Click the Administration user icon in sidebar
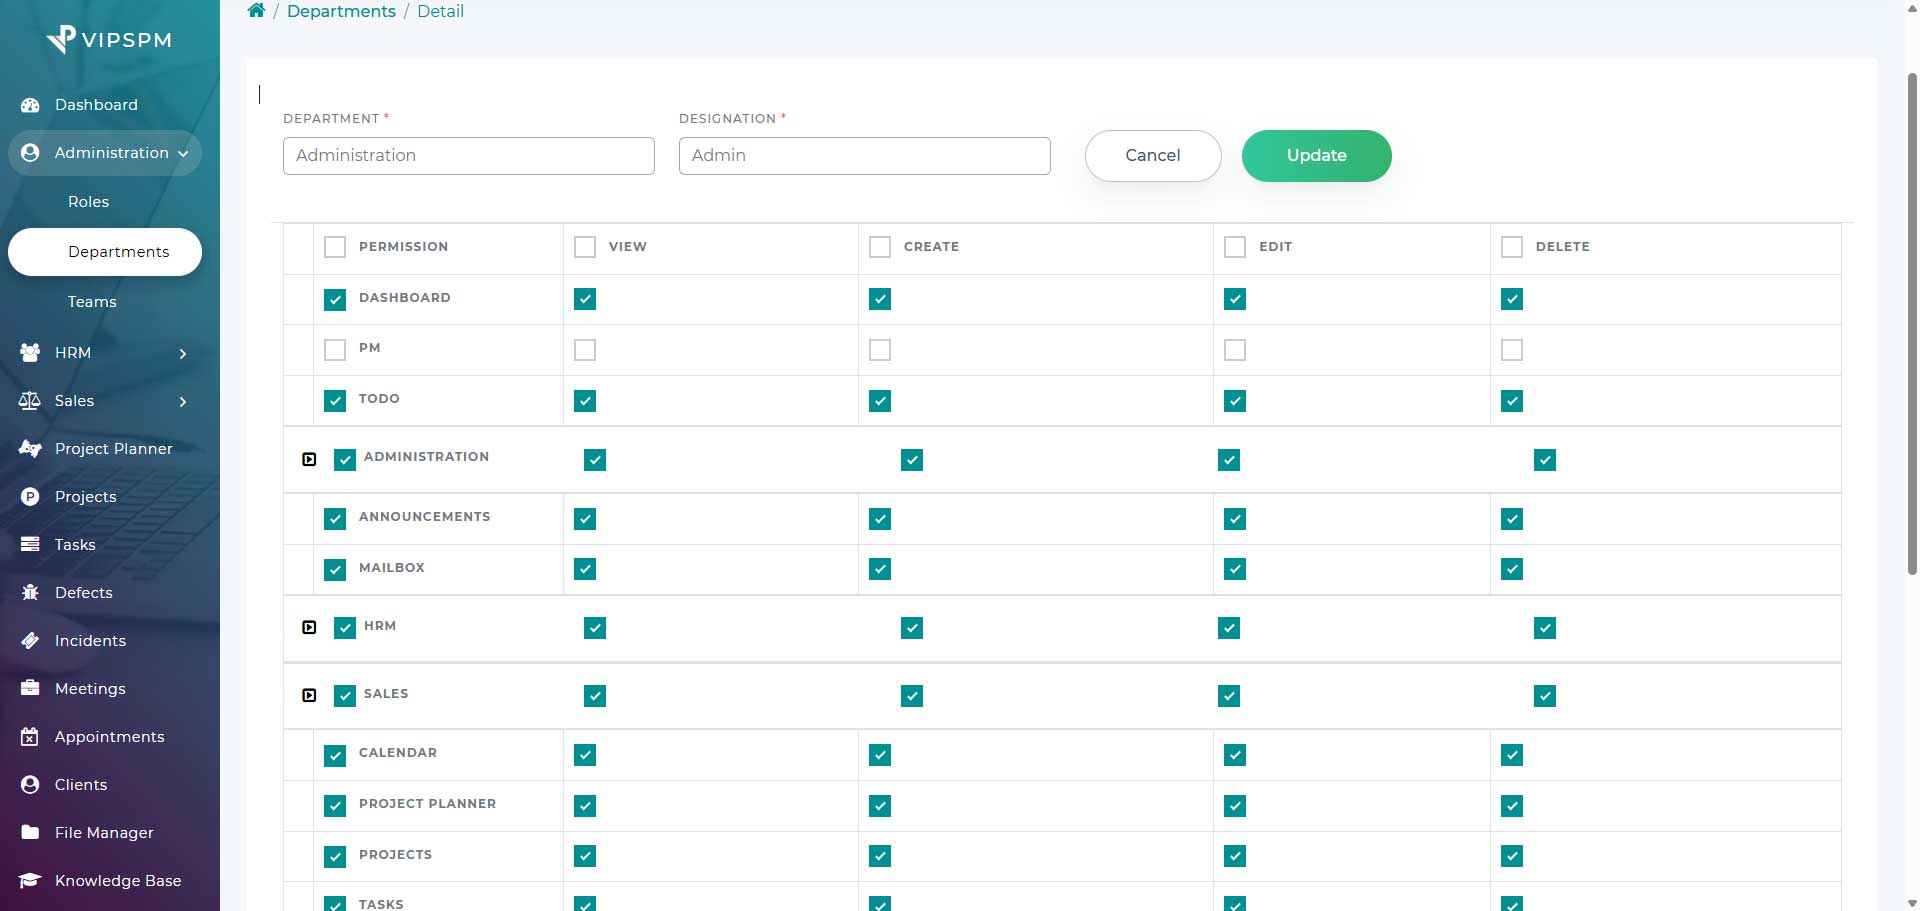The image size is (1920, 911). [30, 153]
